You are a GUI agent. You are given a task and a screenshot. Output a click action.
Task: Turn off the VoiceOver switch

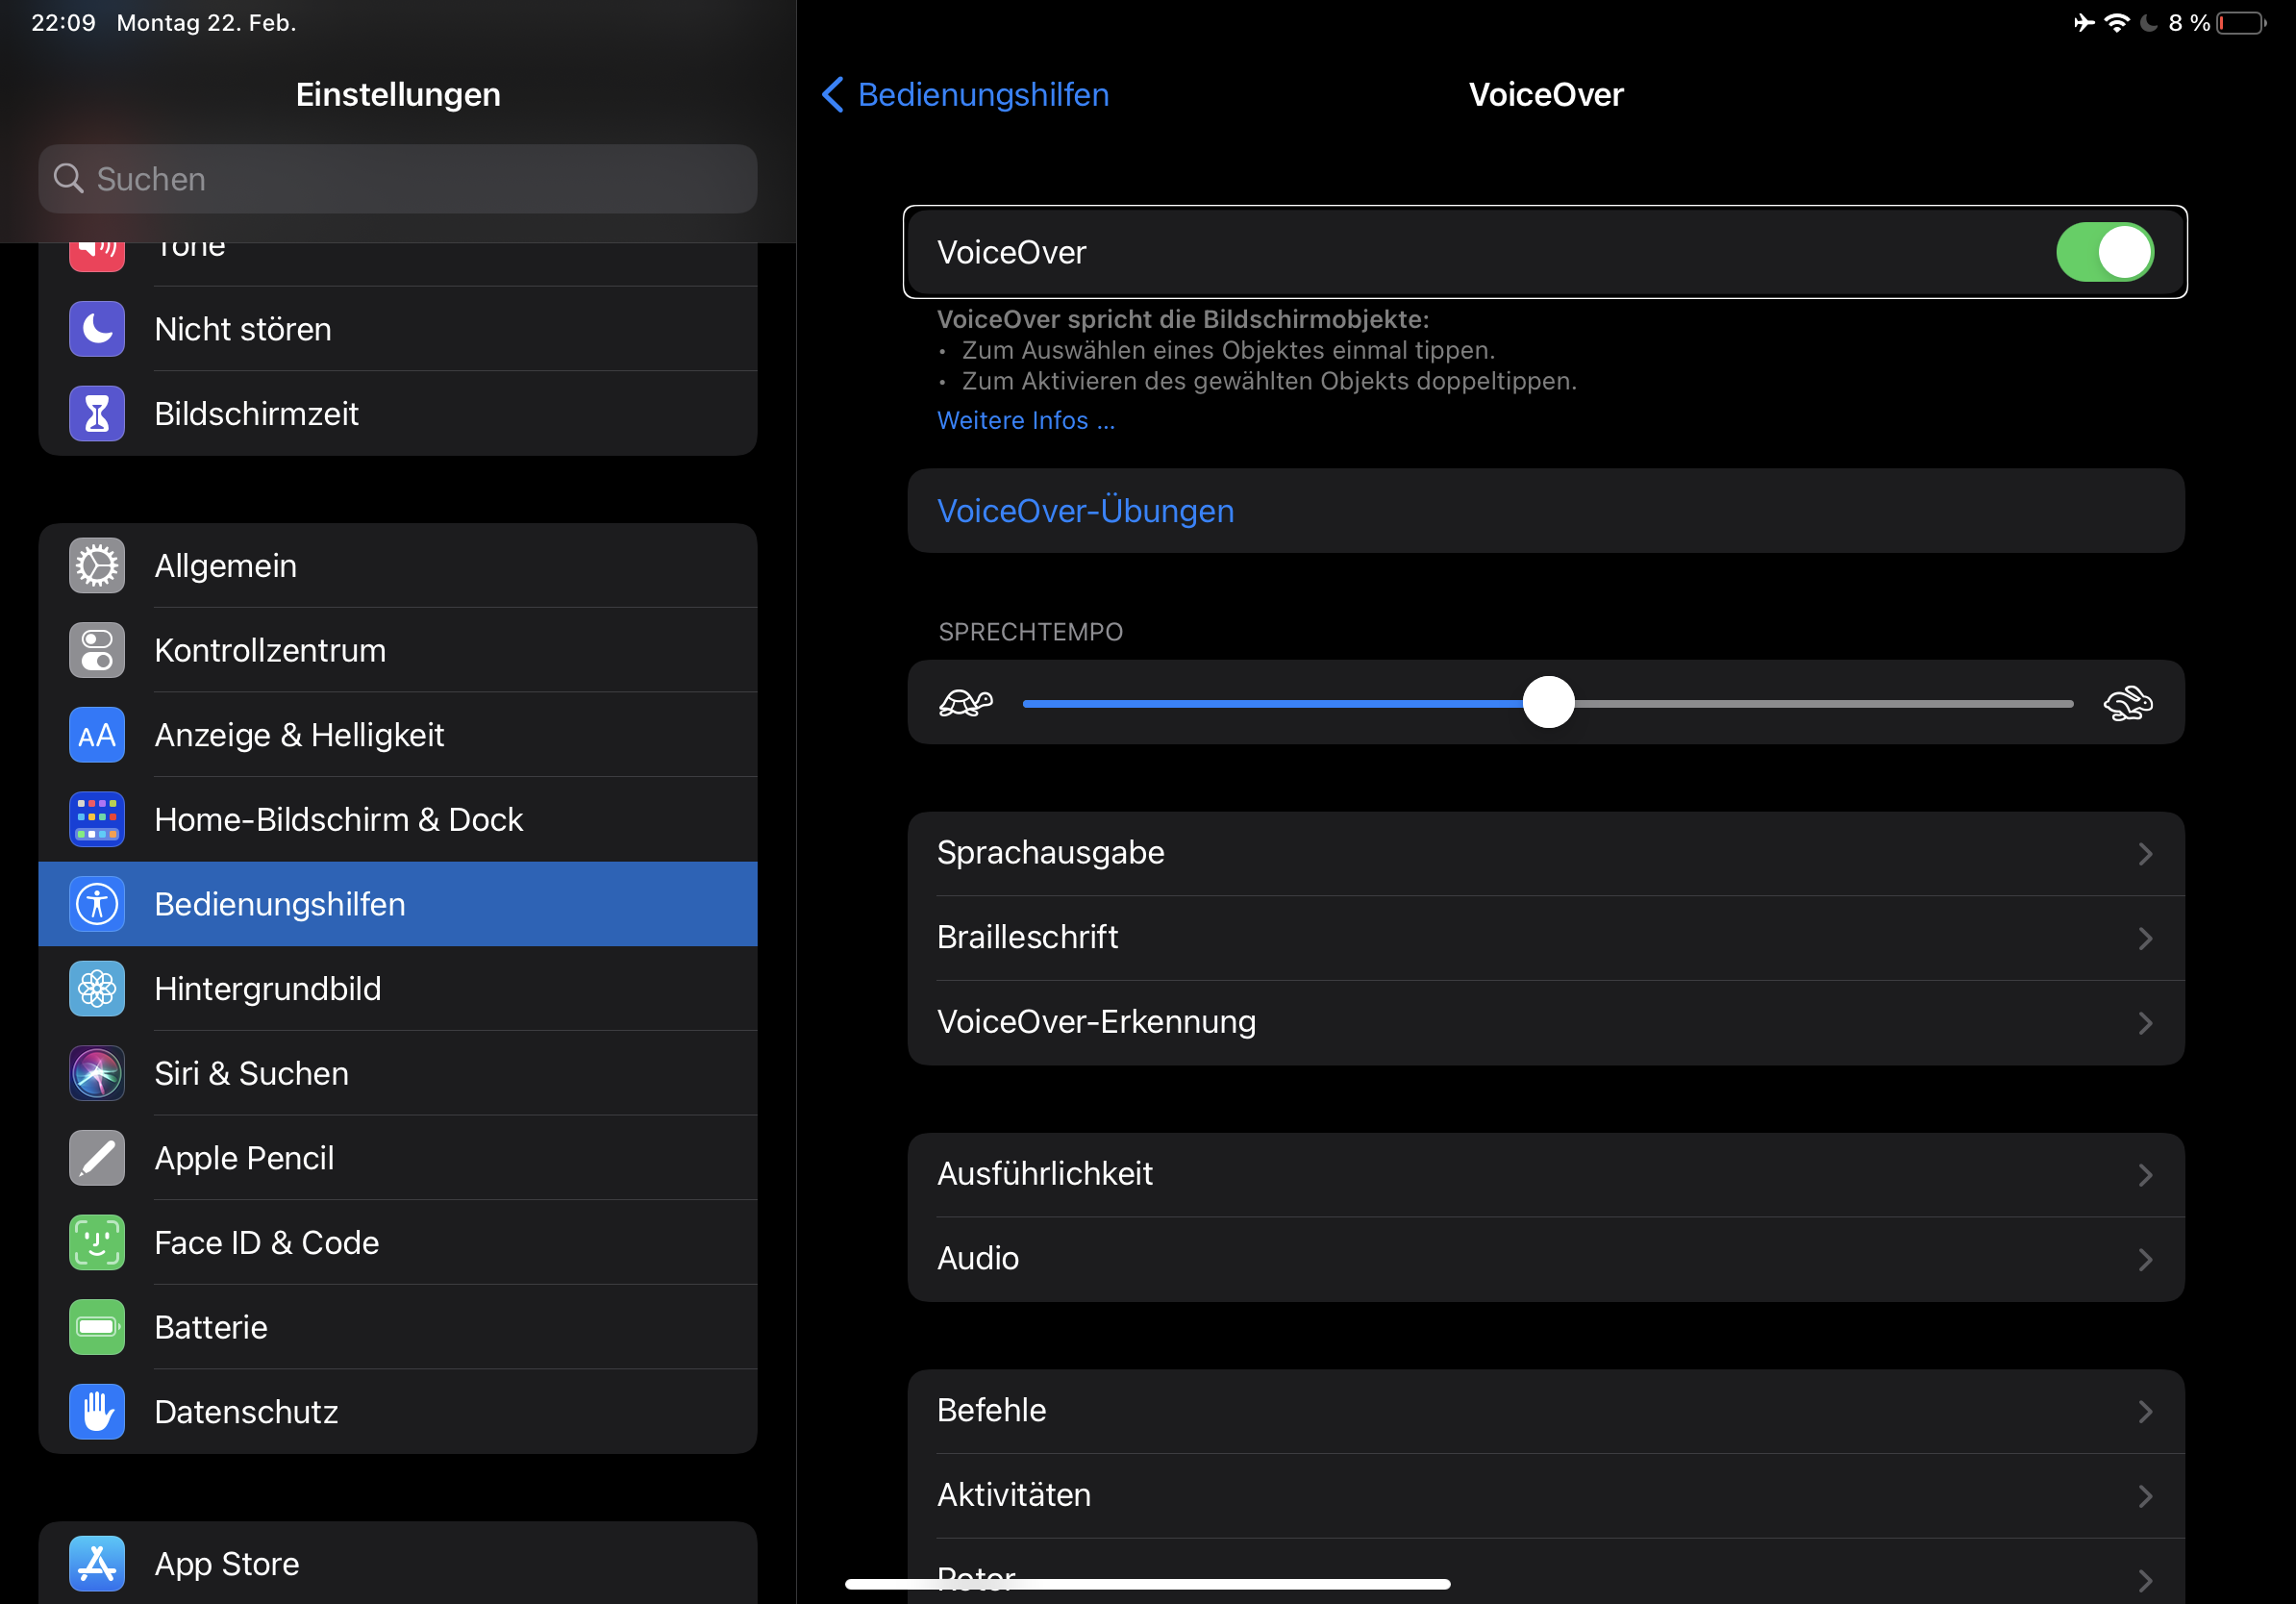click(2104, 252)
